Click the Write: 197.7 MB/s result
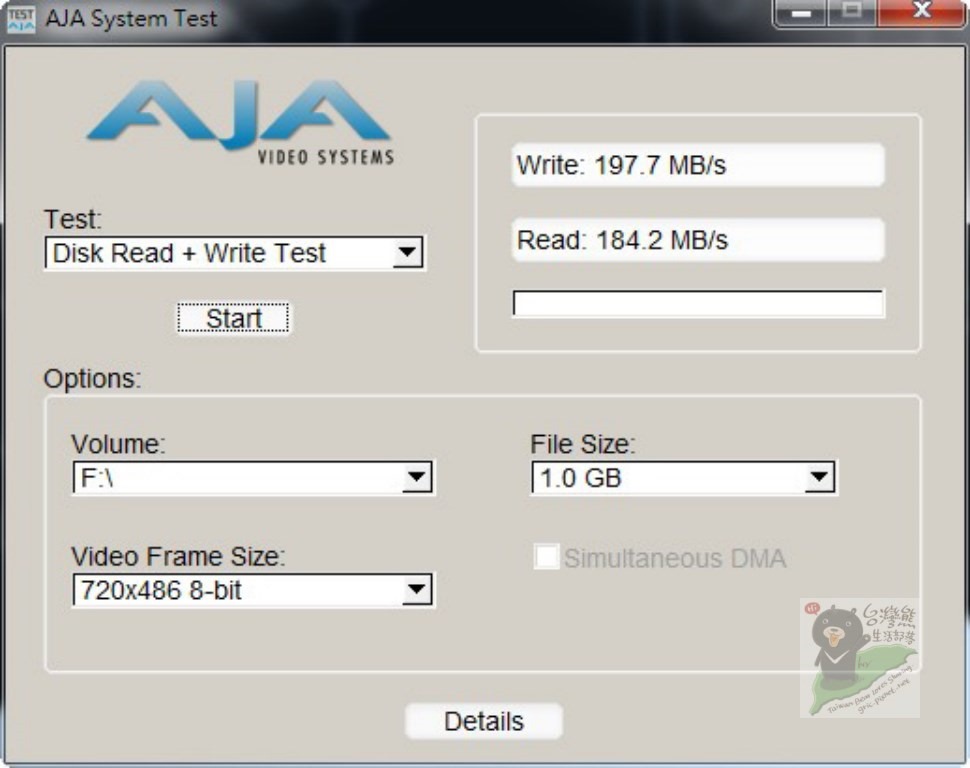 point(698,165)
